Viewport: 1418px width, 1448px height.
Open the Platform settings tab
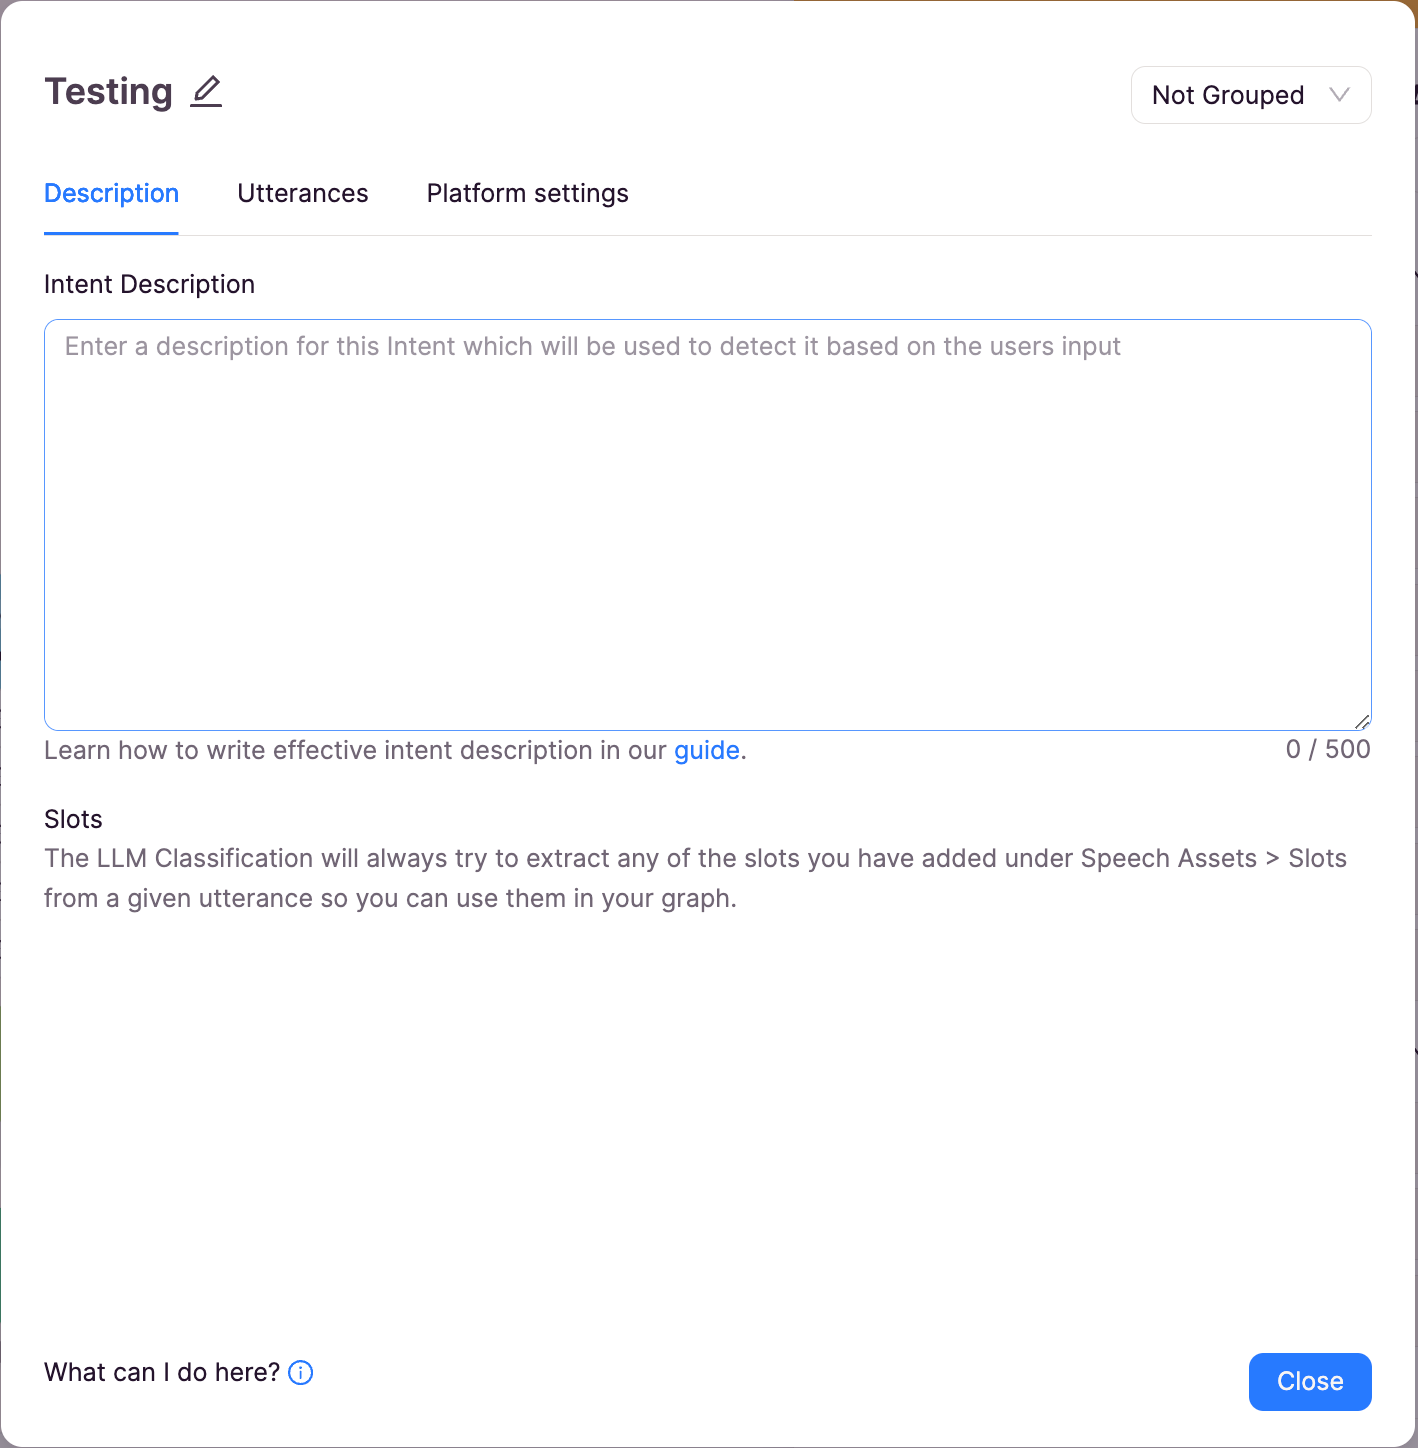[x=528, y=193]
